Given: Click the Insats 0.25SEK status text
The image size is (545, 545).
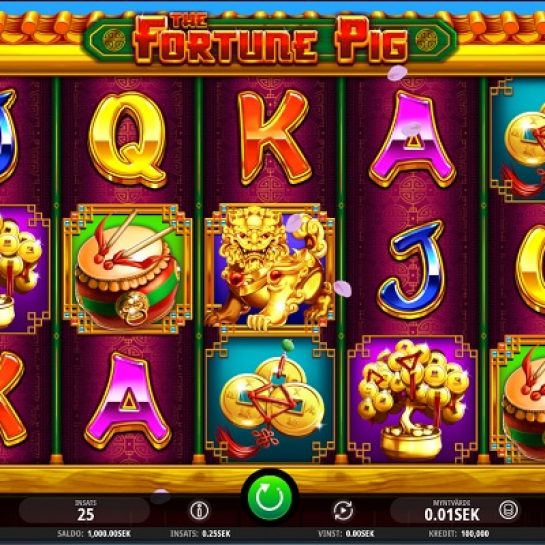Looking at the screenshot, I should [x=200, y=534].
